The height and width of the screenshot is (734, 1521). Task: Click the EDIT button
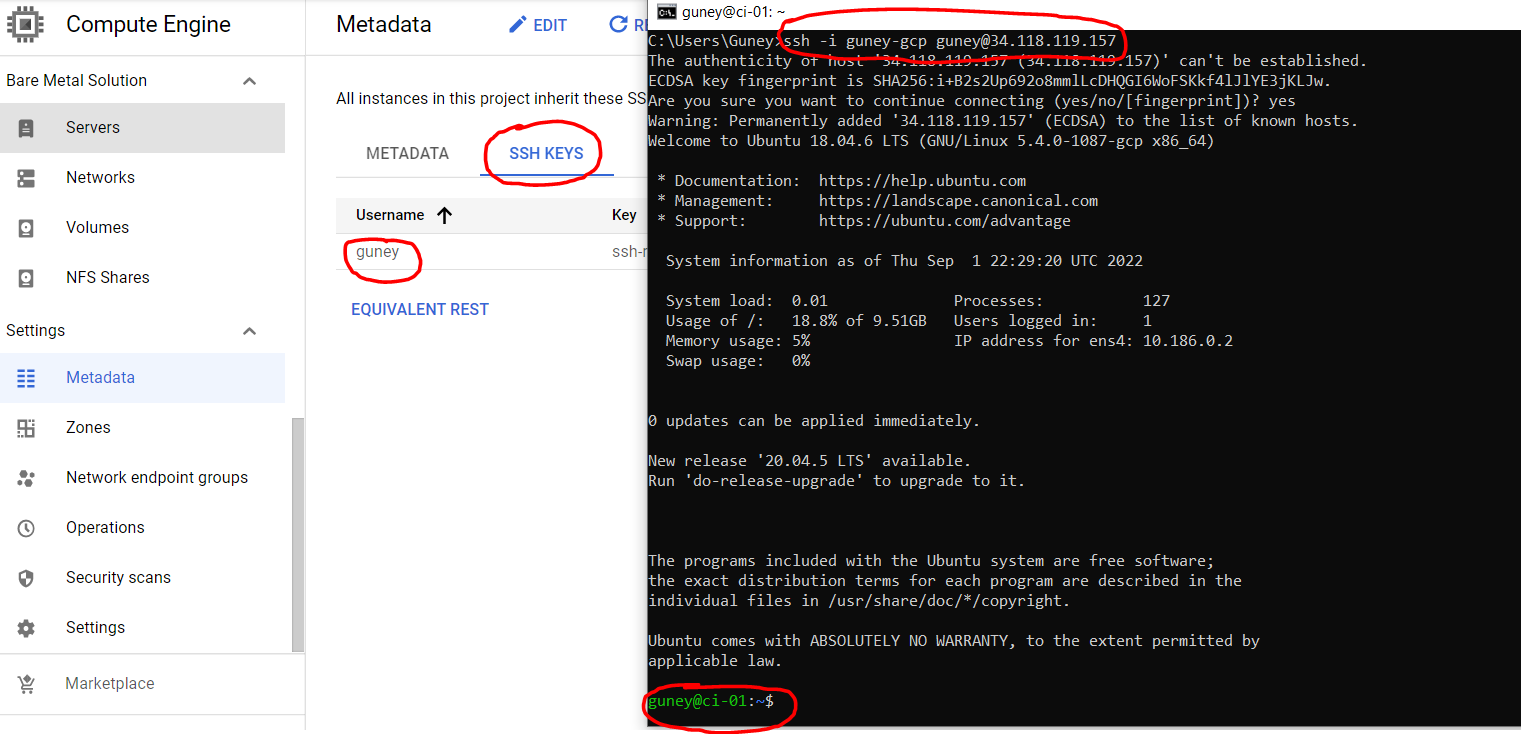click(x=538, y=25)
